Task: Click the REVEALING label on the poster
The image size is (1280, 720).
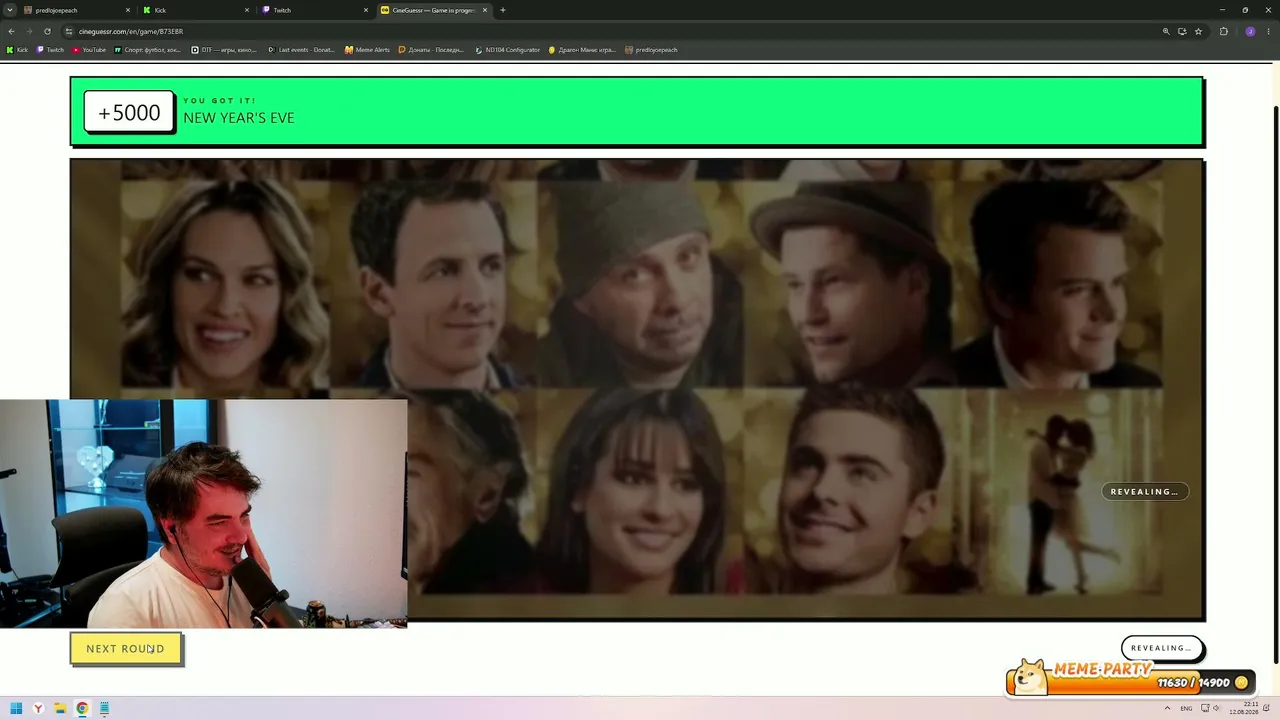Action: click(x=1144, y=492)
